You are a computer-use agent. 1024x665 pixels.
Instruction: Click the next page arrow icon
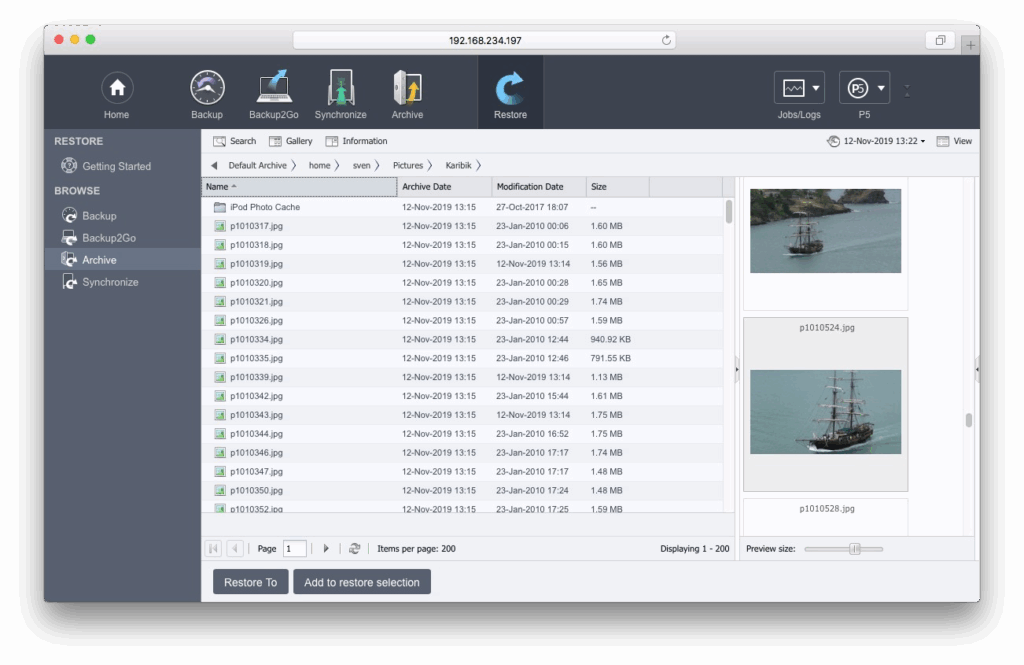tap(326, 549)
